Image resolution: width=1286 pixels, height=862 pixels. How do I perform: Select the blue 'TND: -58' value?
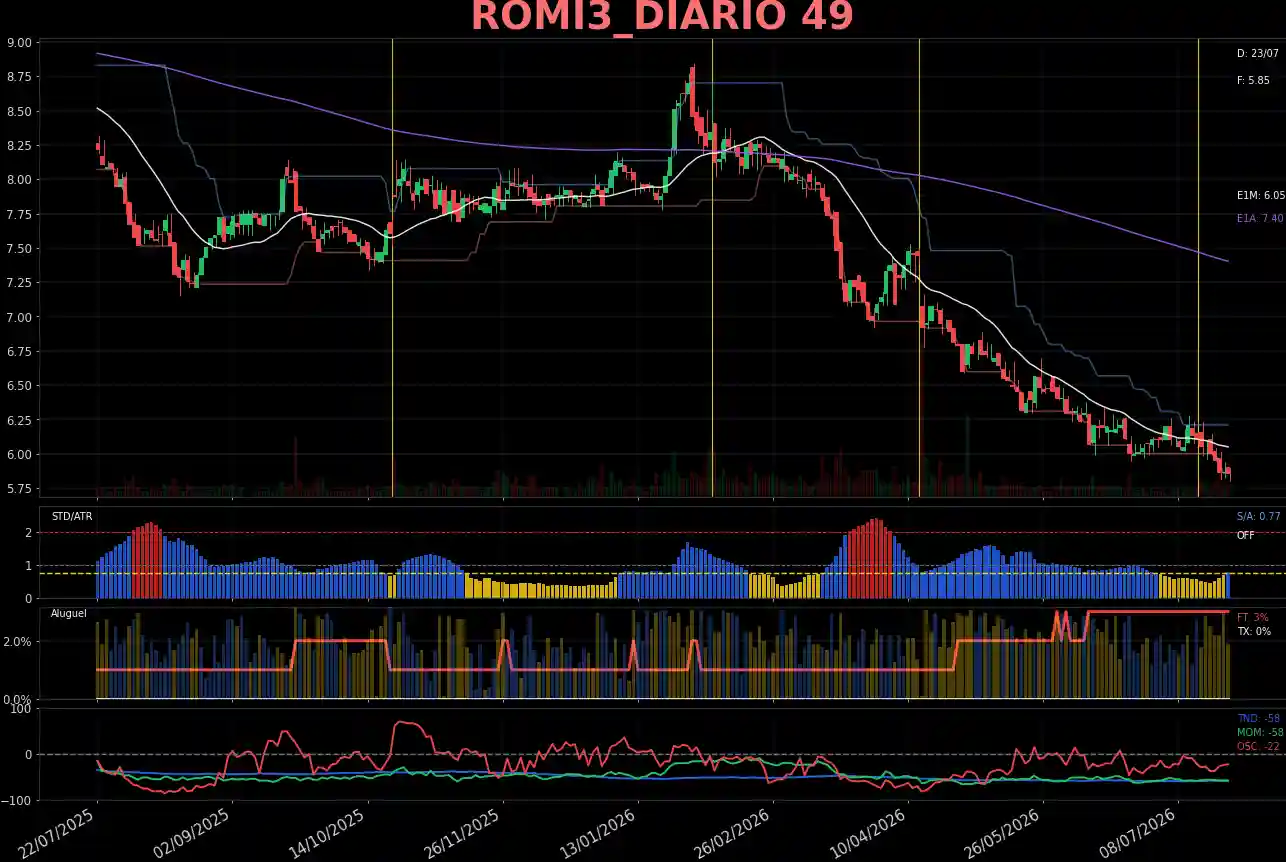coord(1260,718)
